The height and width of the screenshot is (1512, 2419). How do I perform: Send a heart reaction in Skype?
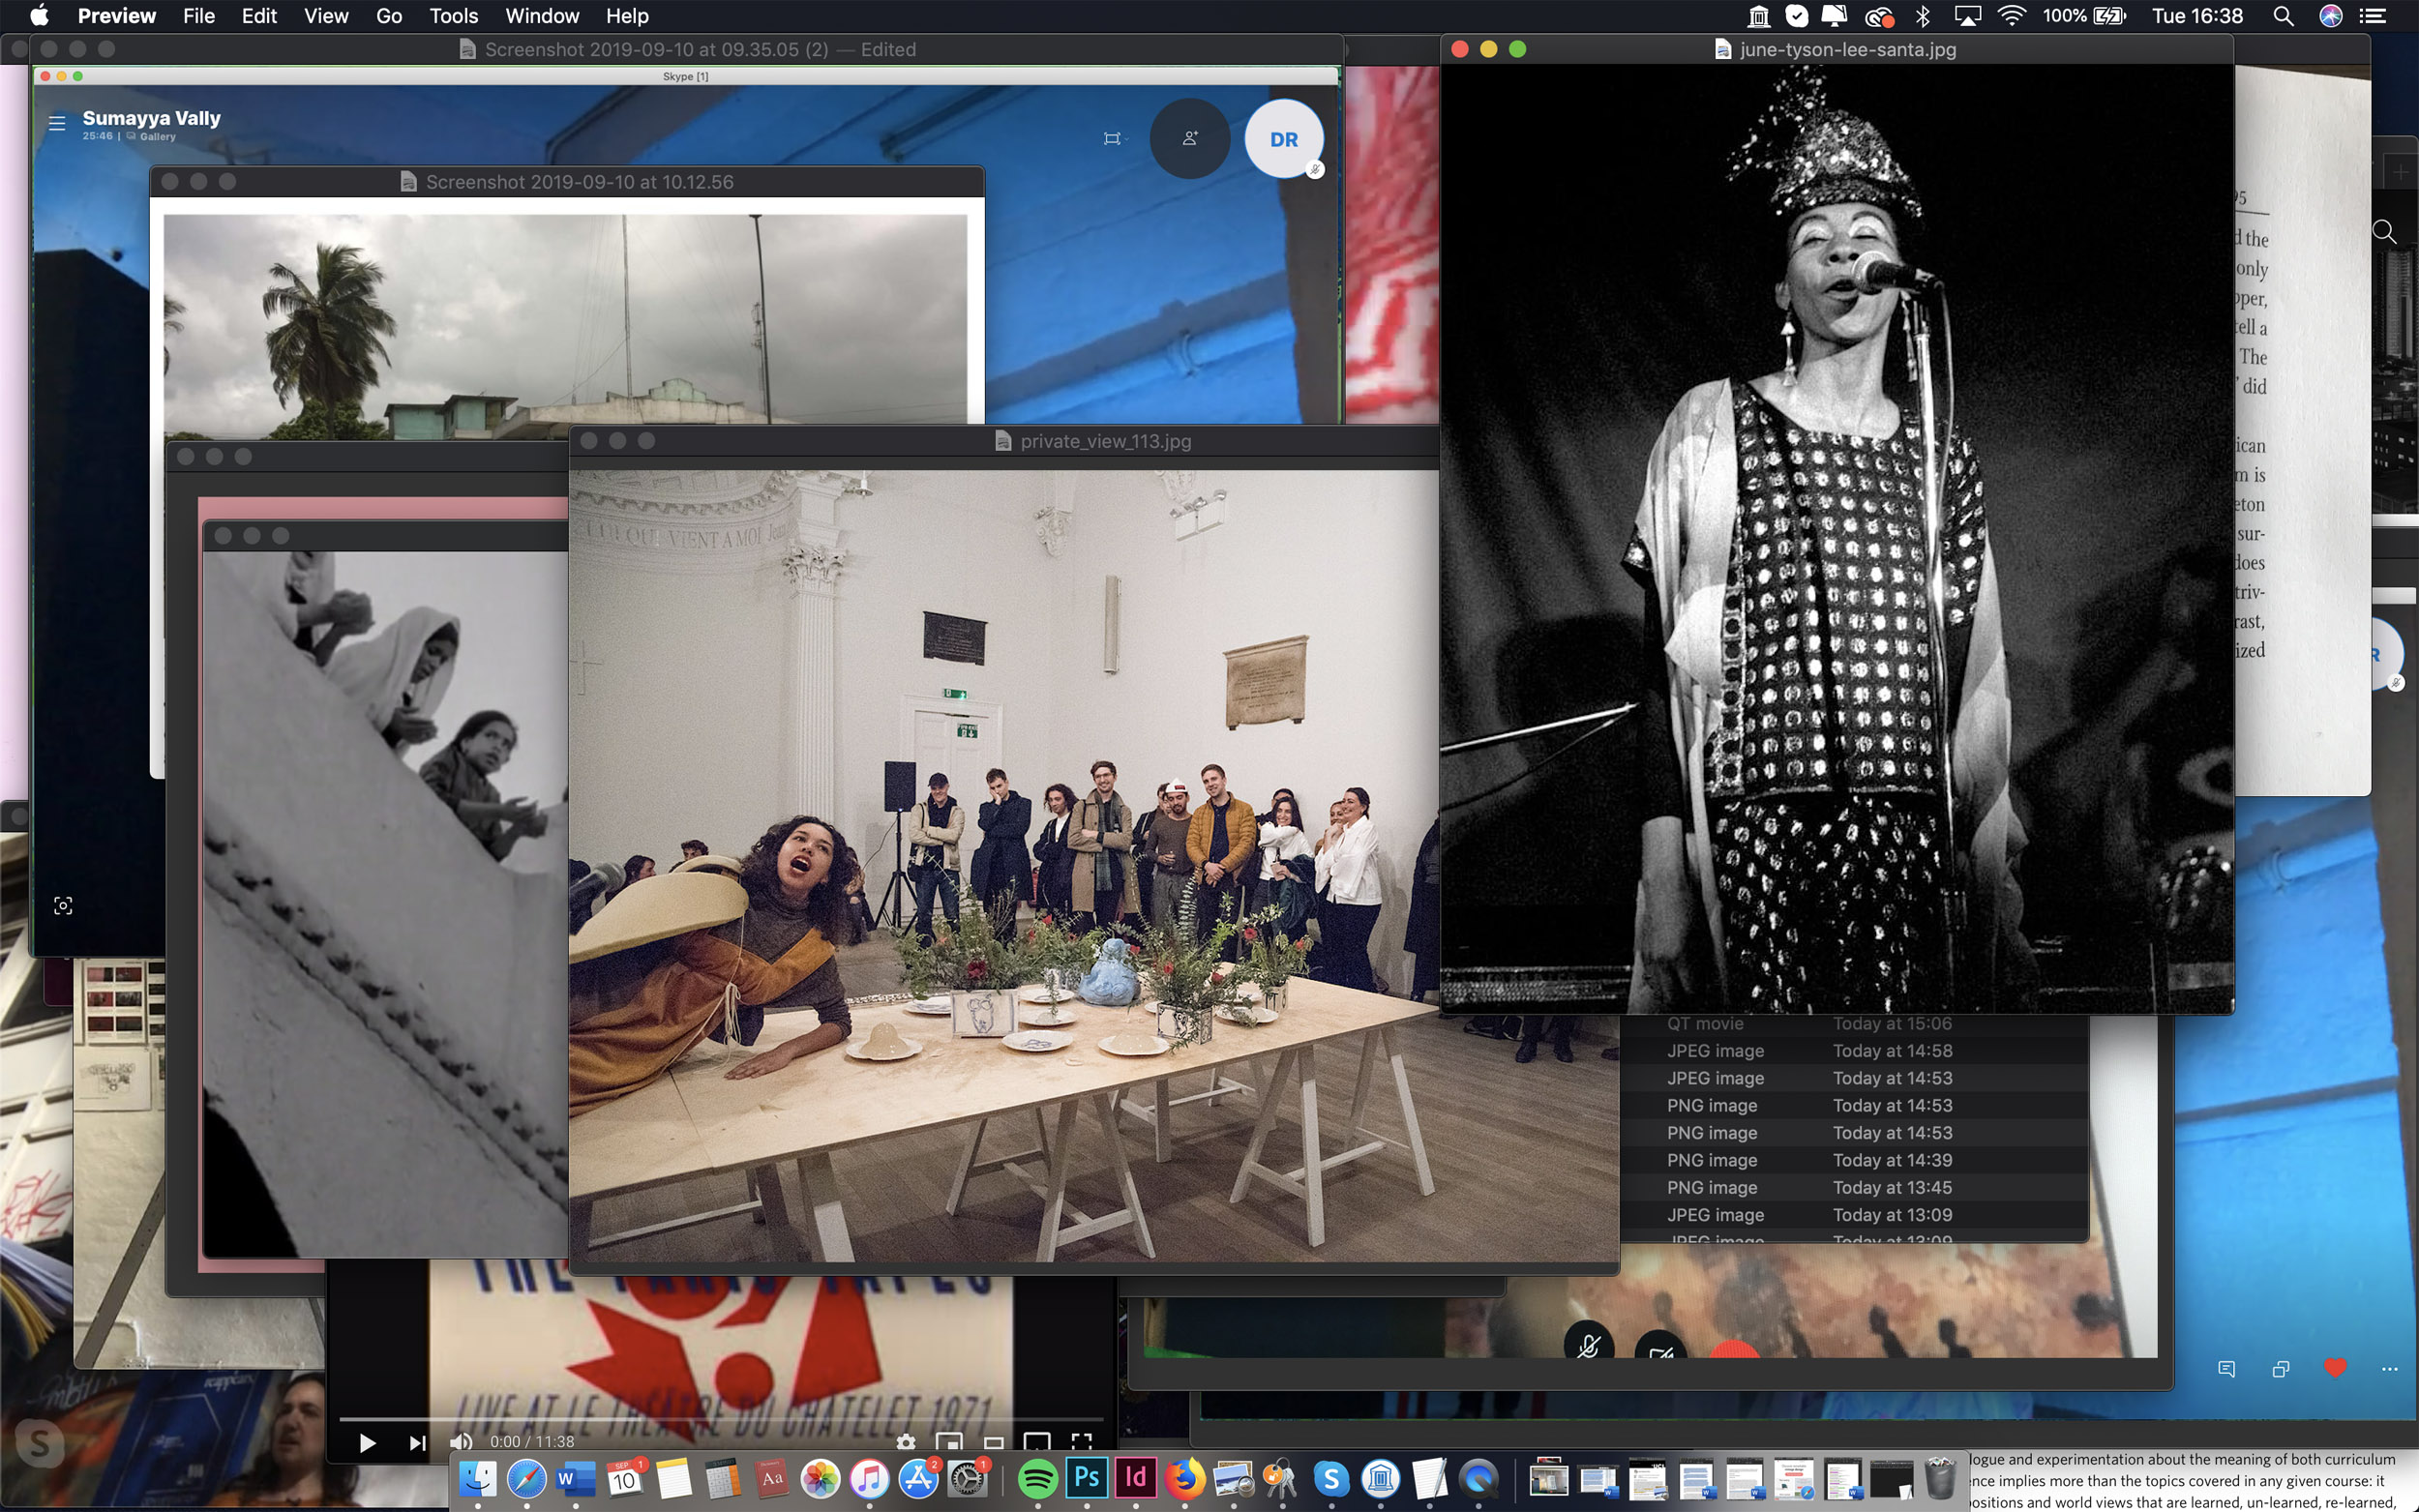(x=2335, y=1368)
